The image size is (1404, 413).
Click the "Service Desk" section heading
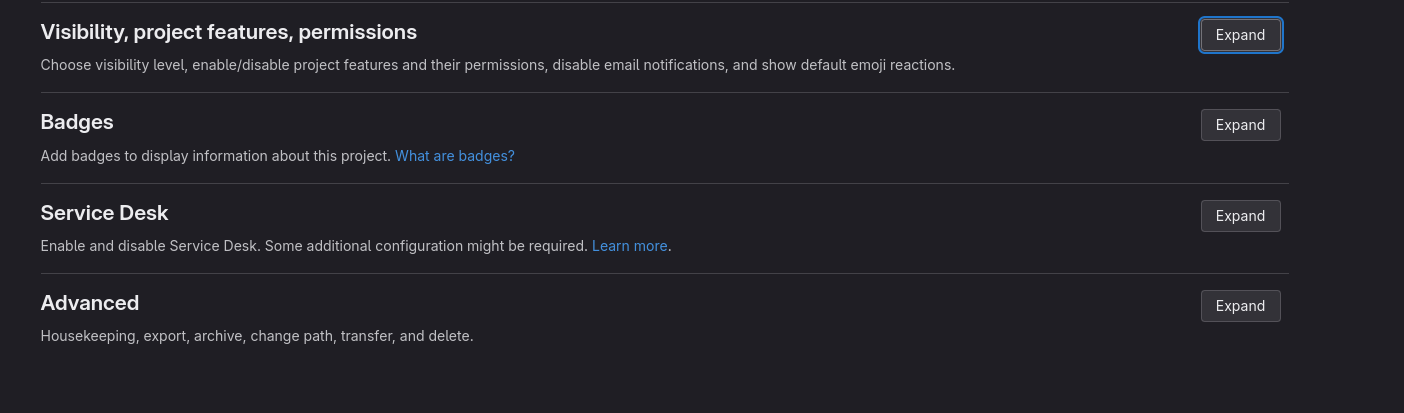[104, 213]
